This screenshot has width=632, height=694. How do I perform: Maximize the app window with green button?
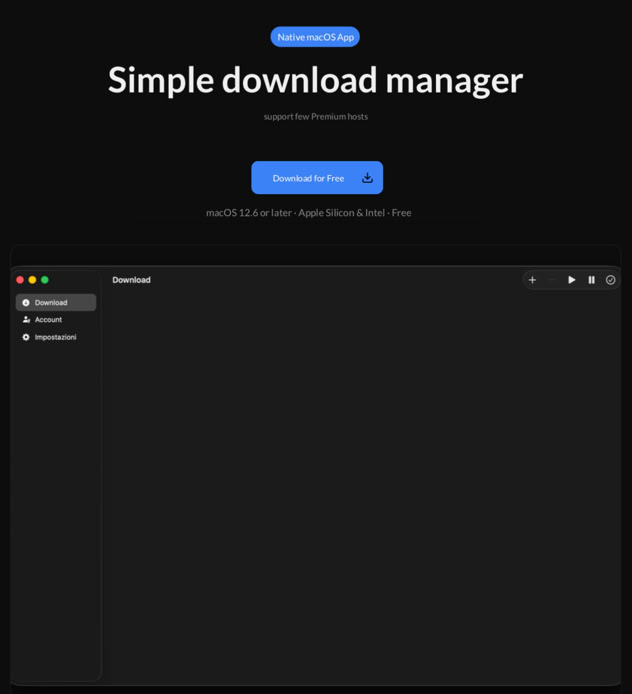coord(45,280)
